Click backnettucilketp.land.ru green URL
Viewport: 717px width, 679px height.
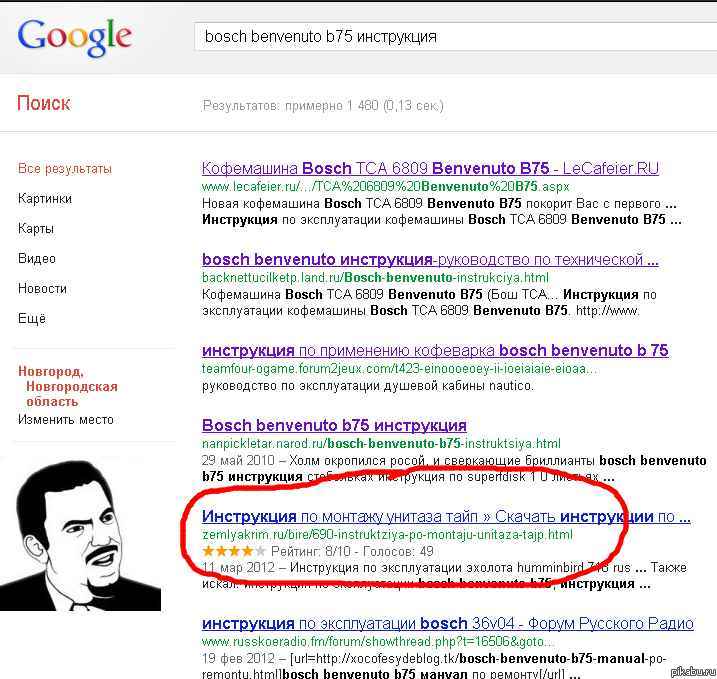[375, 278]
